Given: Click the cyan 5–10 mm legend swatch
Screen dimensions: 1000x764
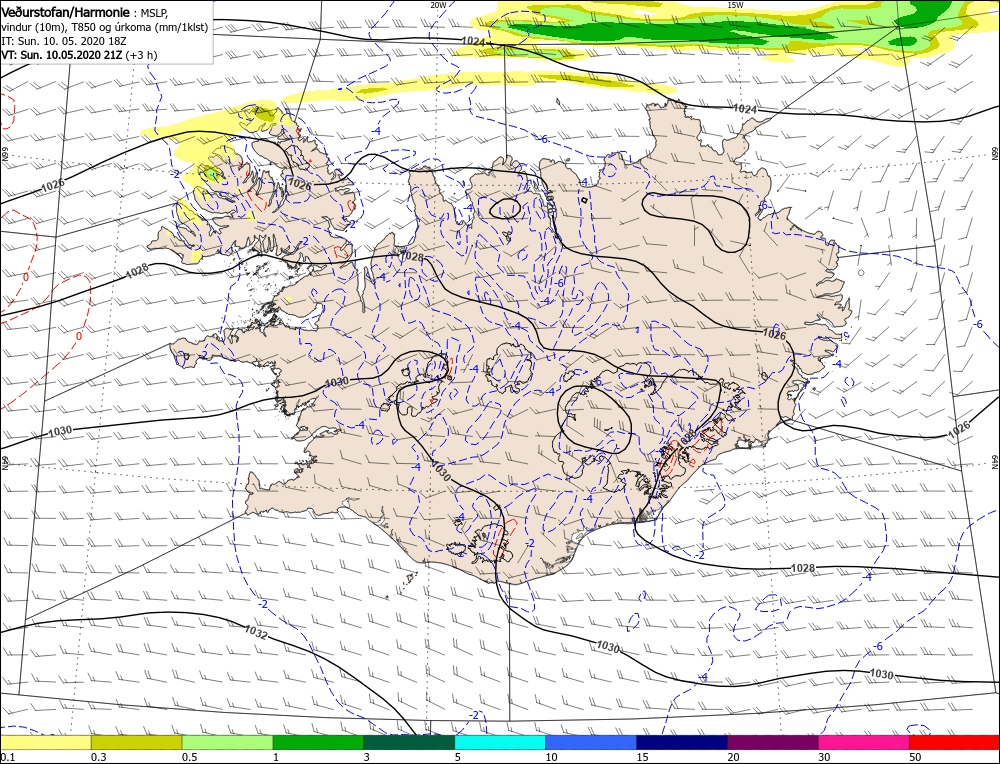Looking at the screenshot, I should click(x=500, y=743).
